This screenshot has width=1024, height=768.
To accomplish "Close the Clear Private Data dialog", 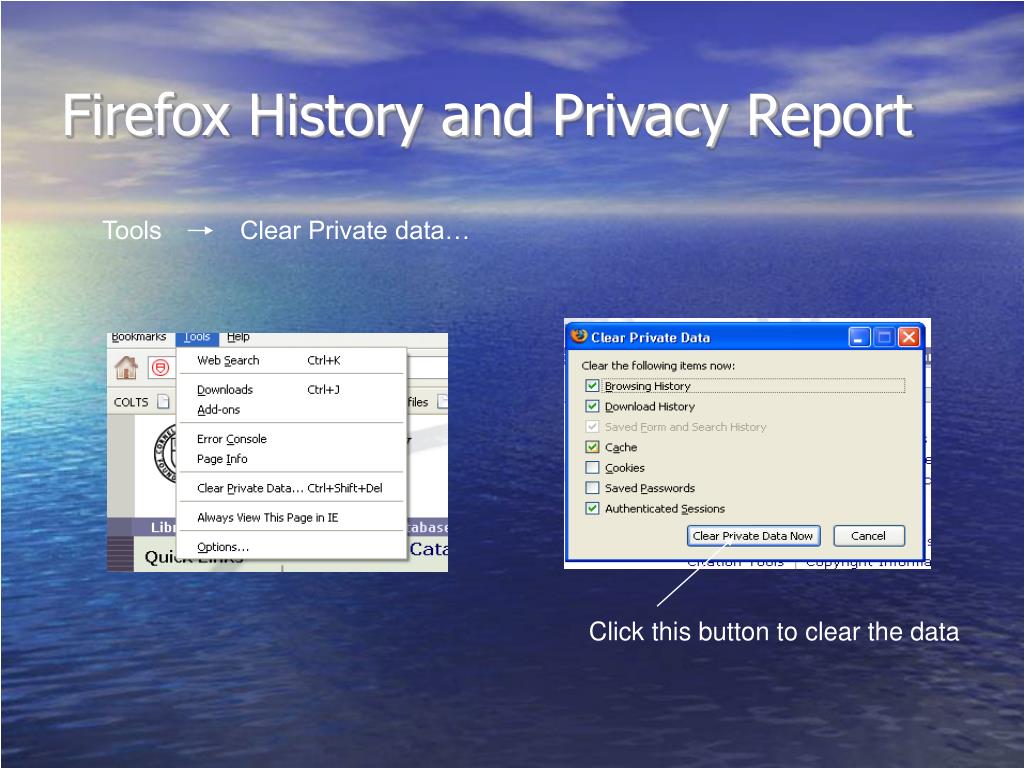I will pos(909,338).
